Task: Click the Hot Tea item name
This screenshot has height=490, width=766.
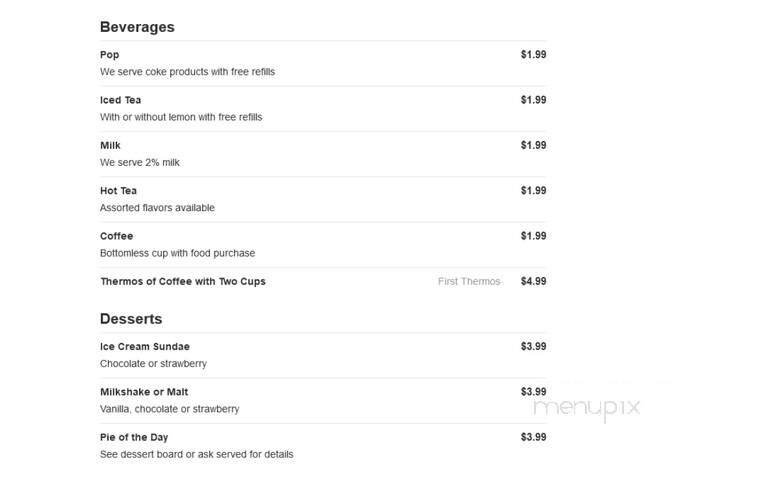Action: point(118,191)
